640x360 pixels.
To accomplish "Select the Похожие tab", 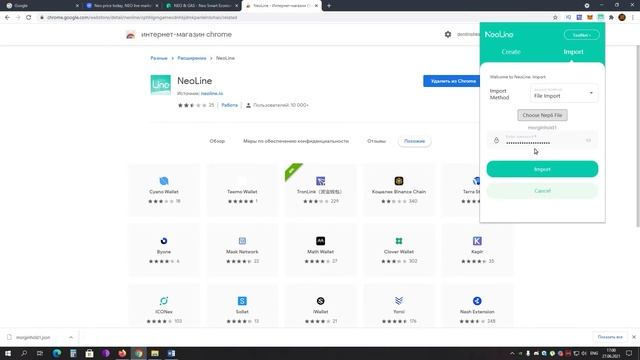I will pyautogui.click(x=414, y=141).
